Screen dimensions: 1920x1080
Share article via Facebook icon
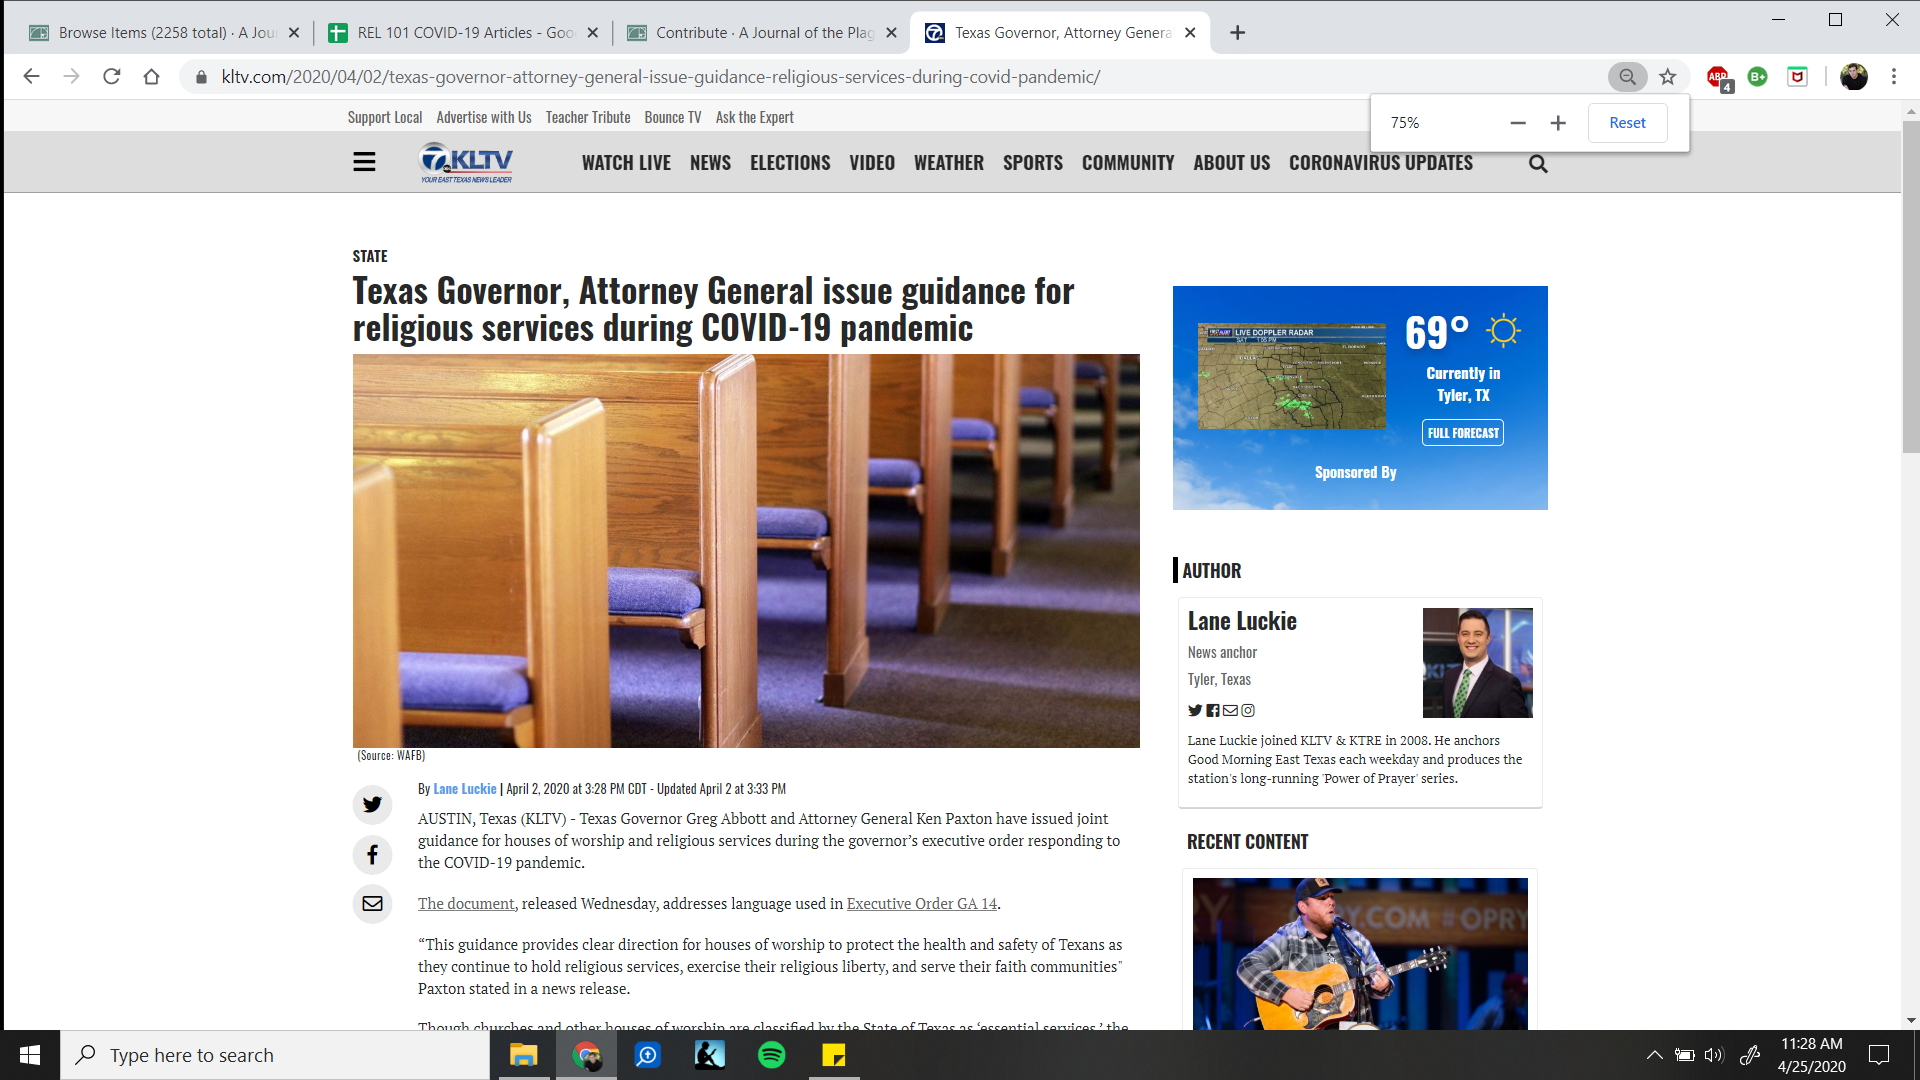pyautogui.click(x=372, y=855)
